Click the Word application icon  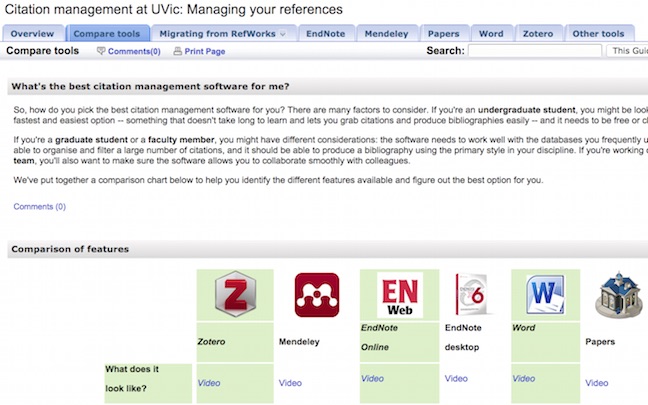tap(546, 294)
